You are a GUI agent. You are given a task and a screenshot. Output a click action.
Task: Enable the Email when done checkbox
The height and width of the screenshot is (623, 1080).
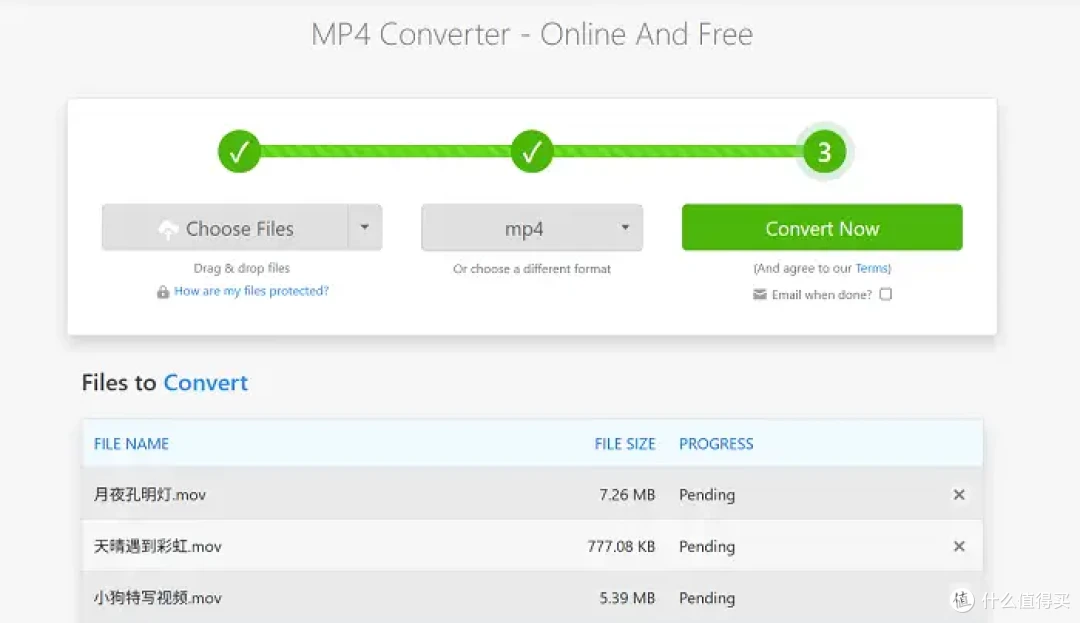coord(886,295)
